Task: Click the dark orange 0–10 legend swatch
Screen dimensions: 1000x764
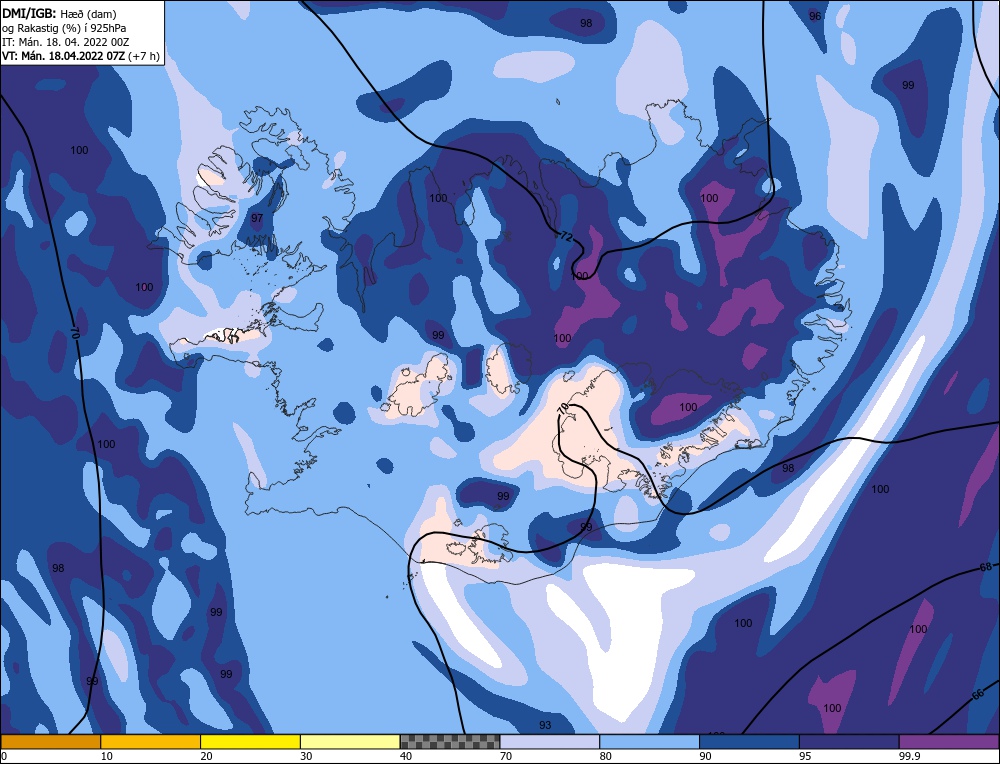Action: pos(50,741)
